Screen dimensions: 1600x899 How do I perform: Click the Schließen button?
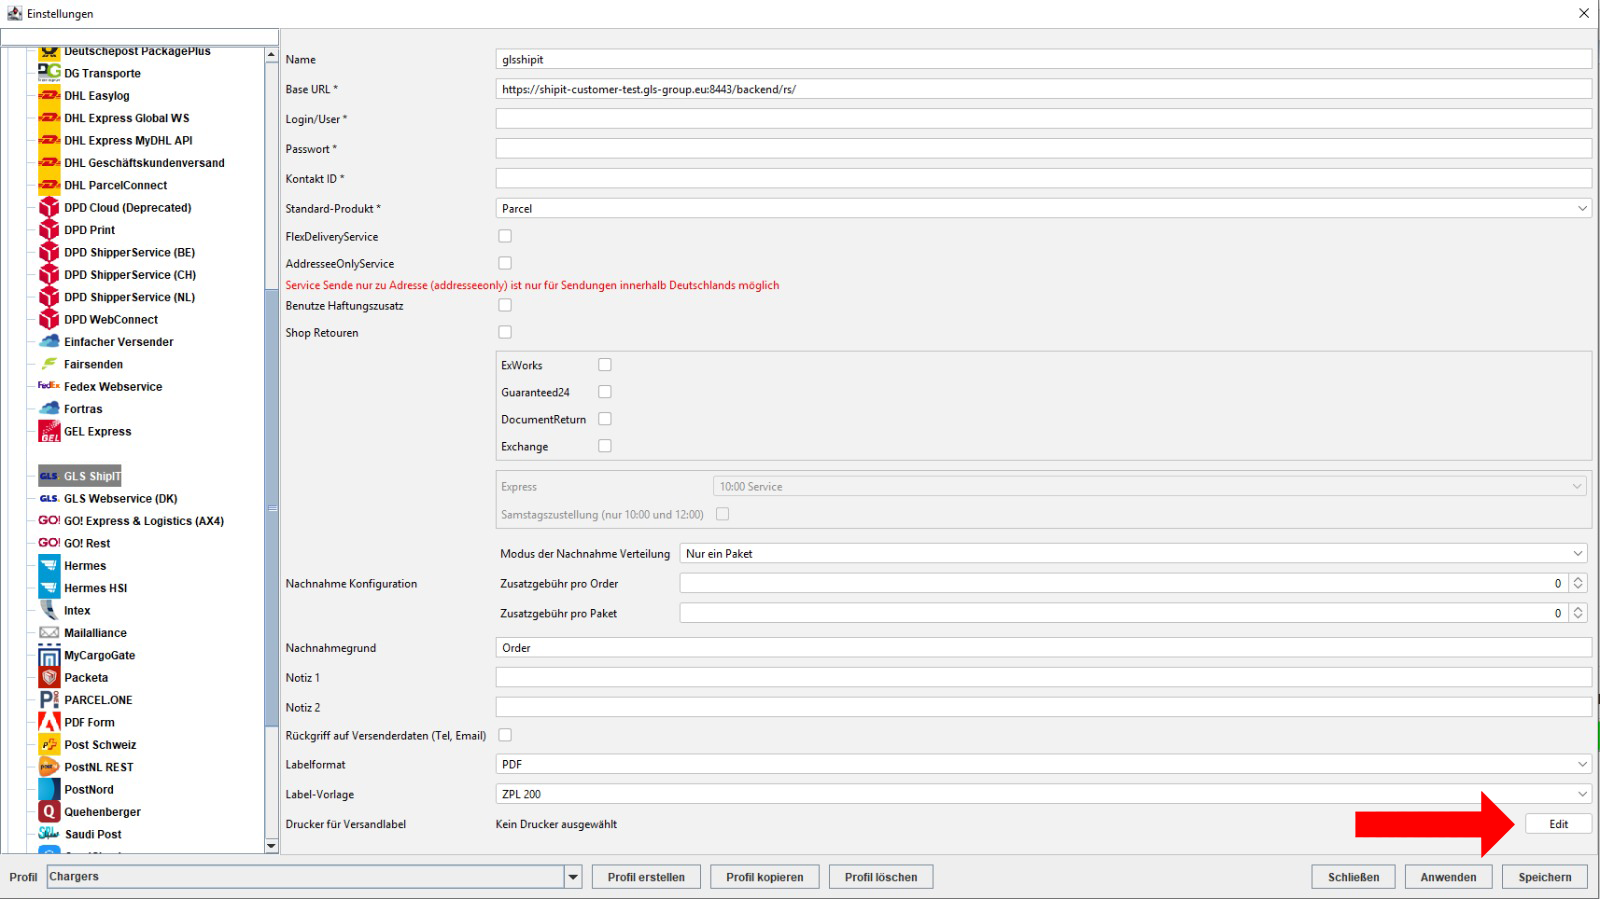1354,877
